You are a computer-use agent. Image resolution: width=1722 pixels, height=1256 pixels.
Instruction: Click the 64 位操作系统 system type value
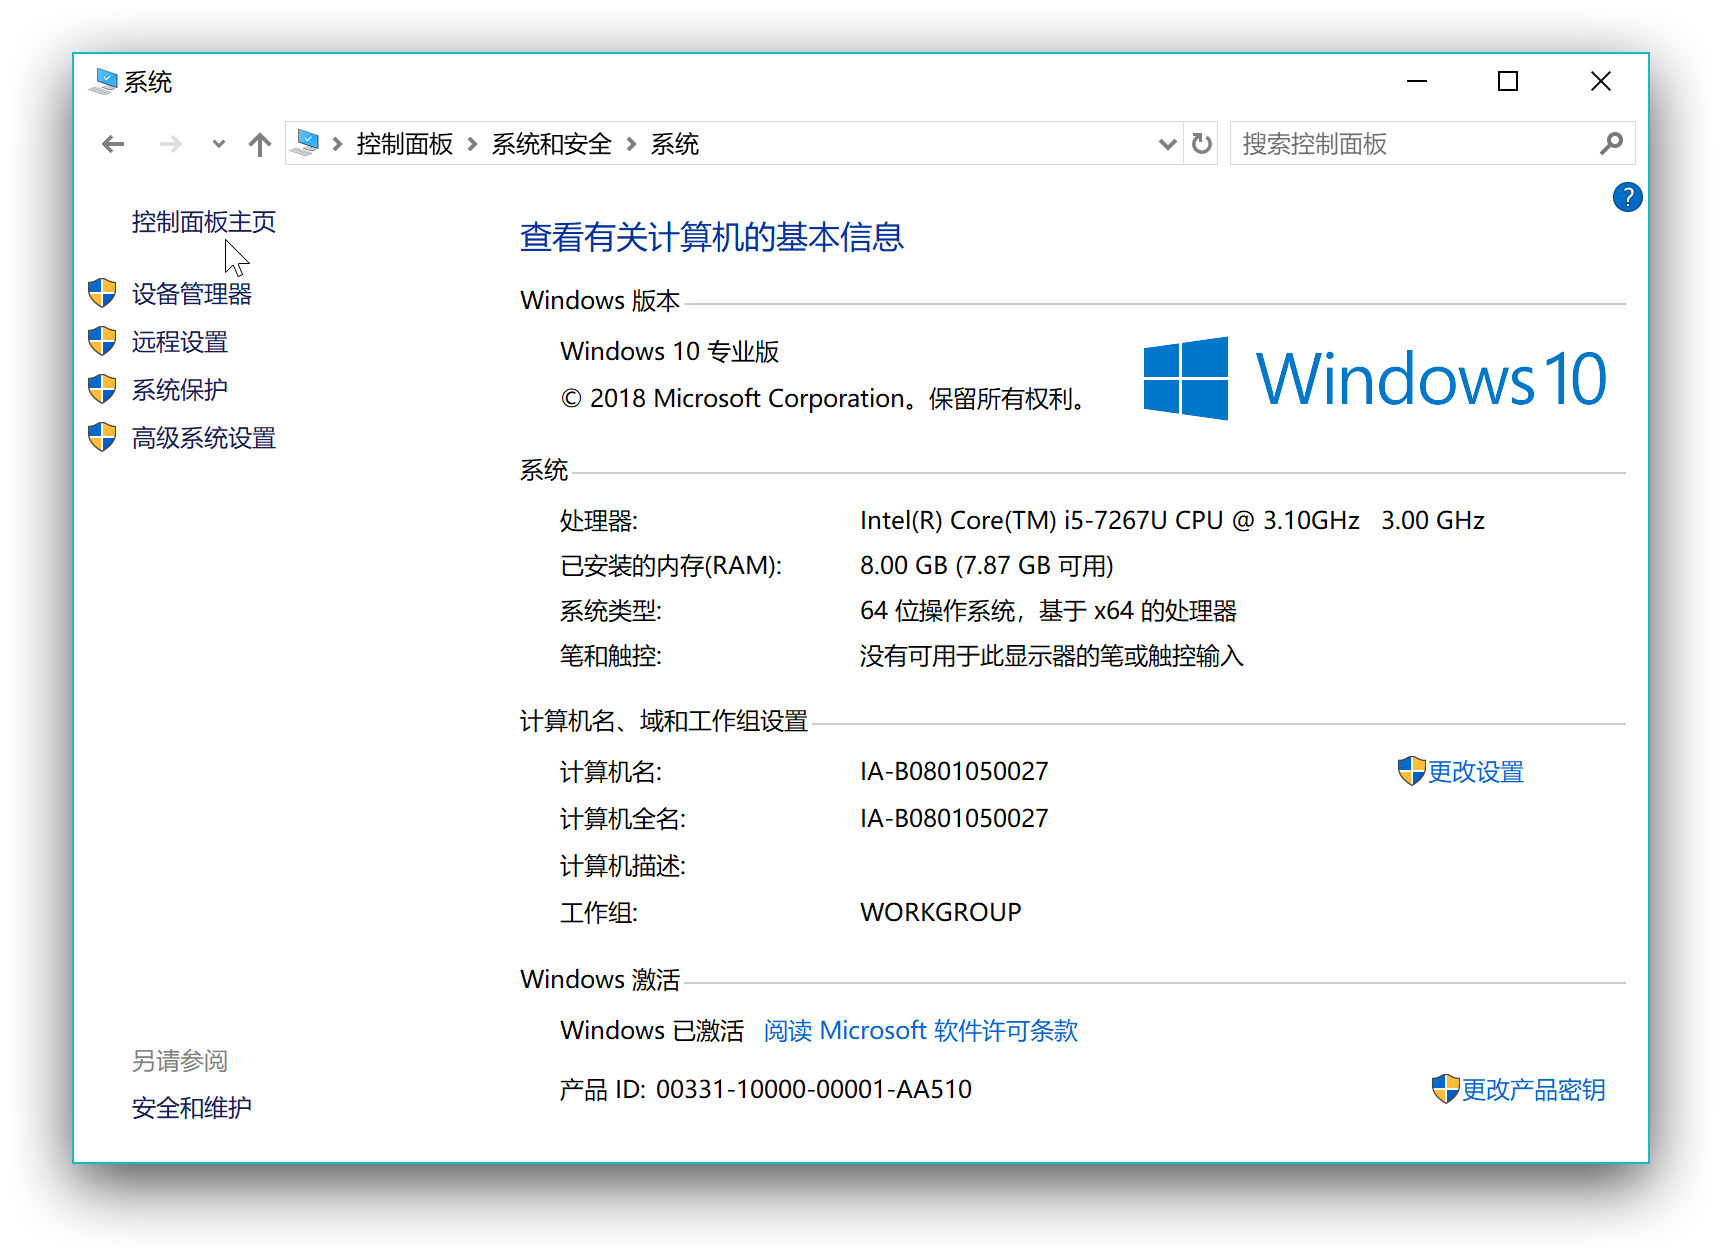1048,611
